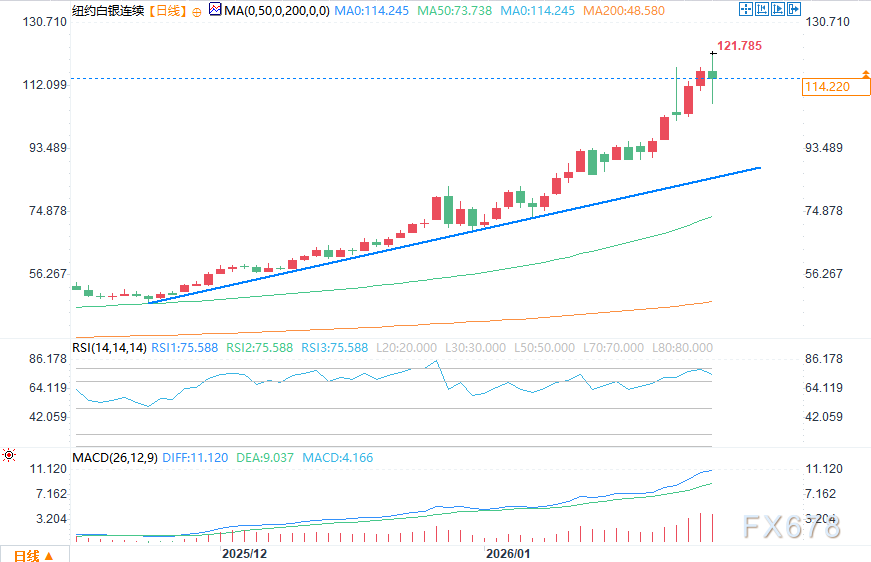Click the indicator image icon before MA label

214,10
